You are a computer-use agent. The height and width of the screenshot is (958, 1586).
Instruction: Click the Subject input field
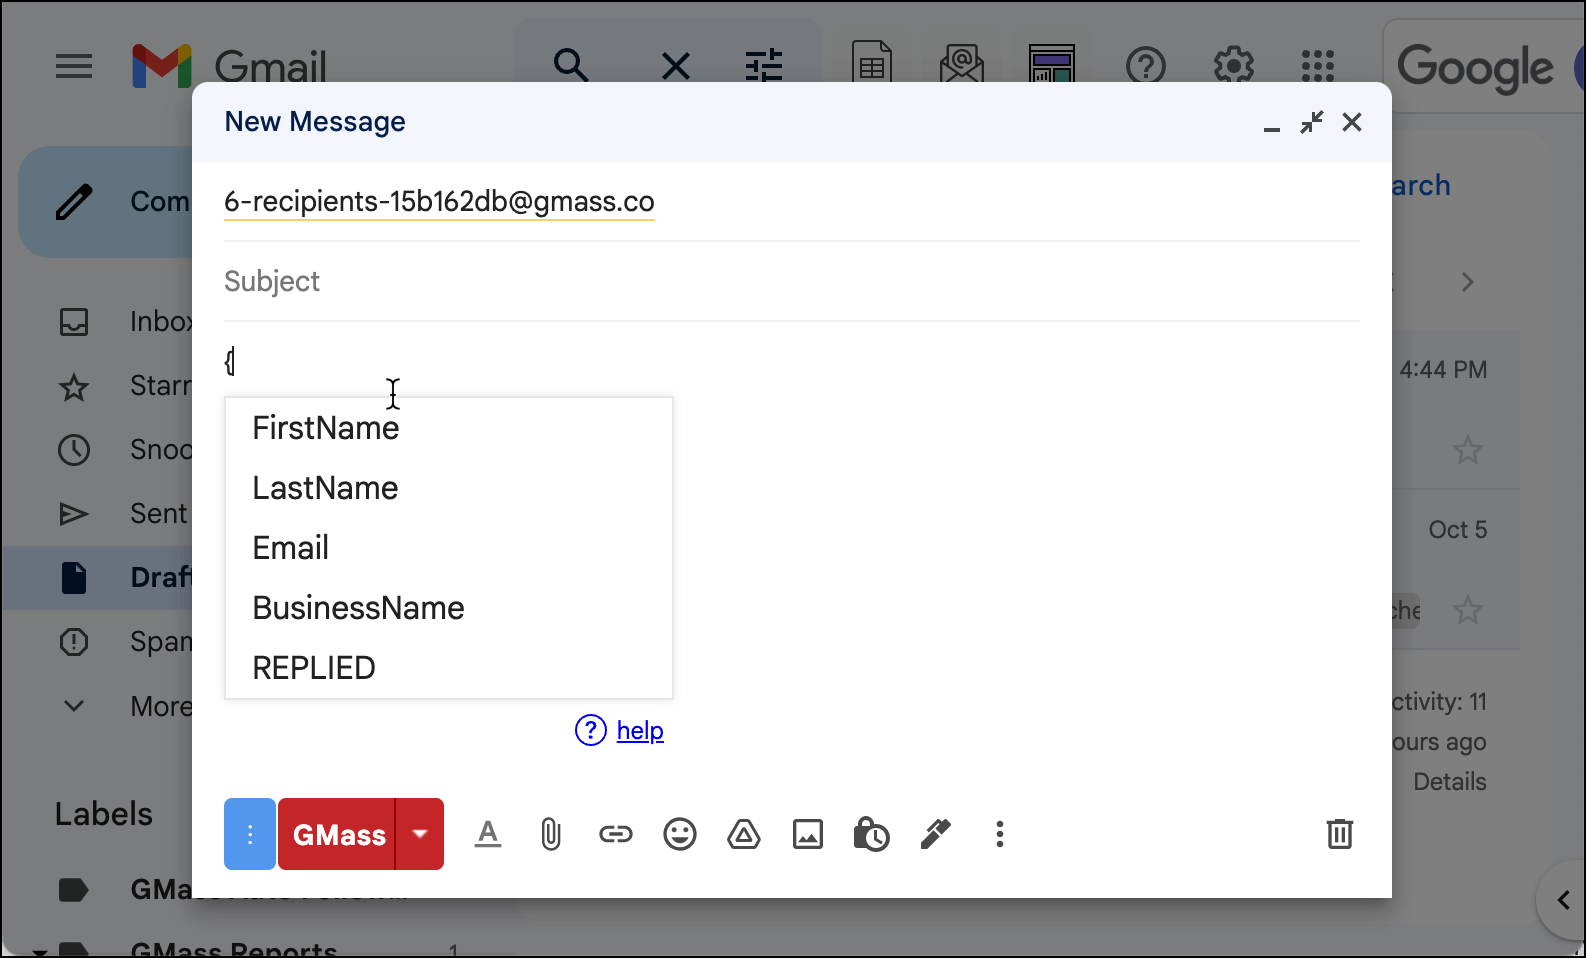792,282
